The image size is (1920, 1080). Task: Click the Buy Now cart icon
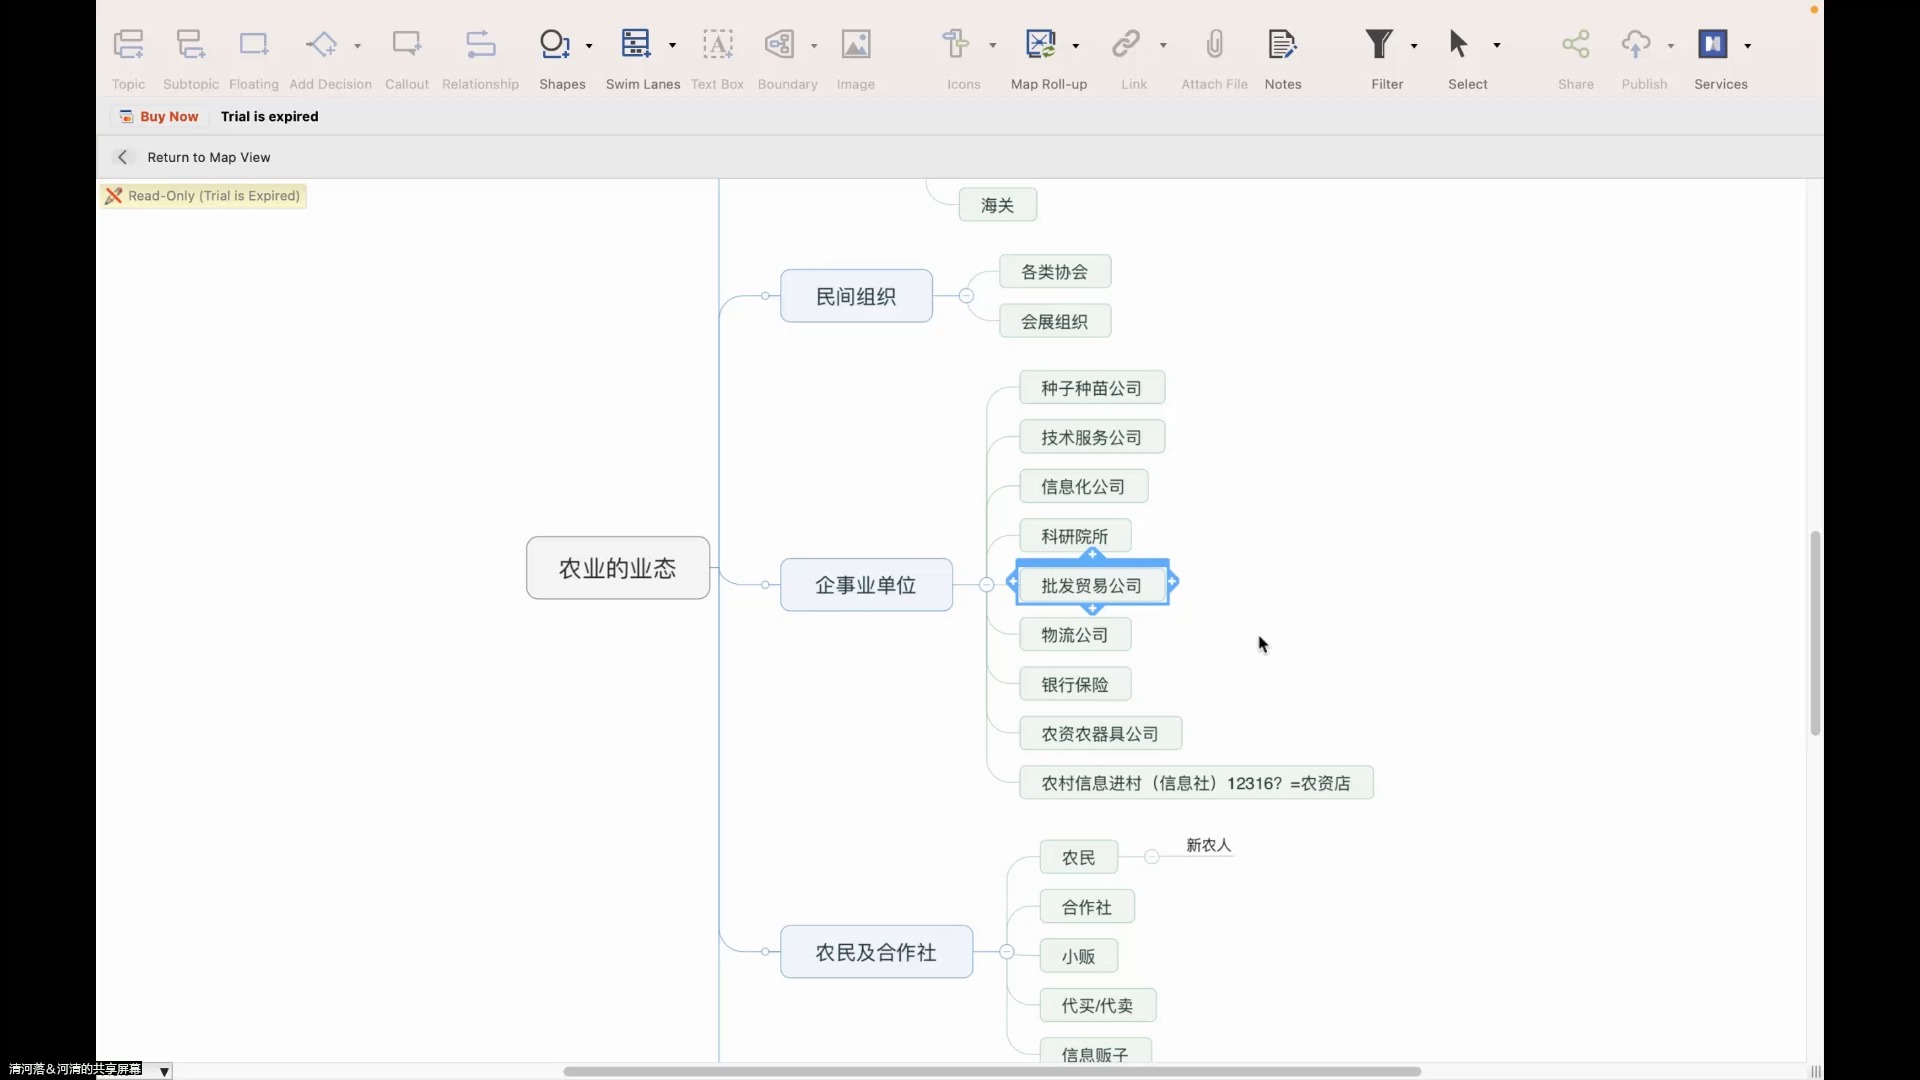[126, 117]
